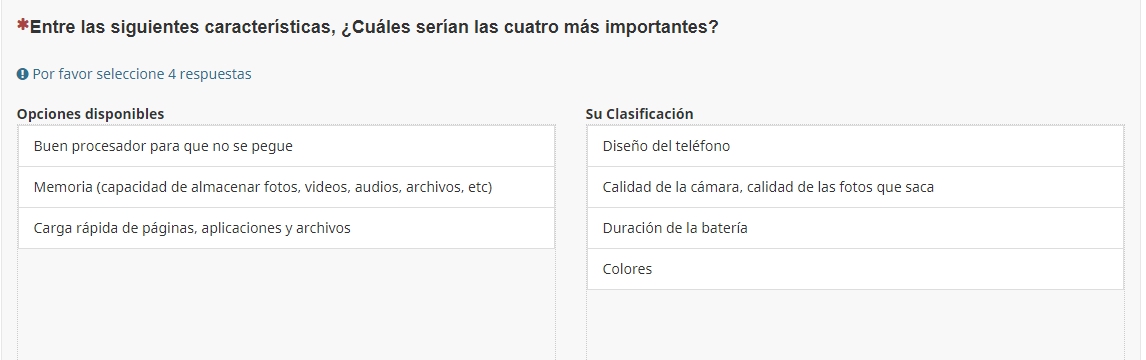Click blank space right of question title
The width and height of the screenshot is (1146, 360).
(x=928, y=27)
